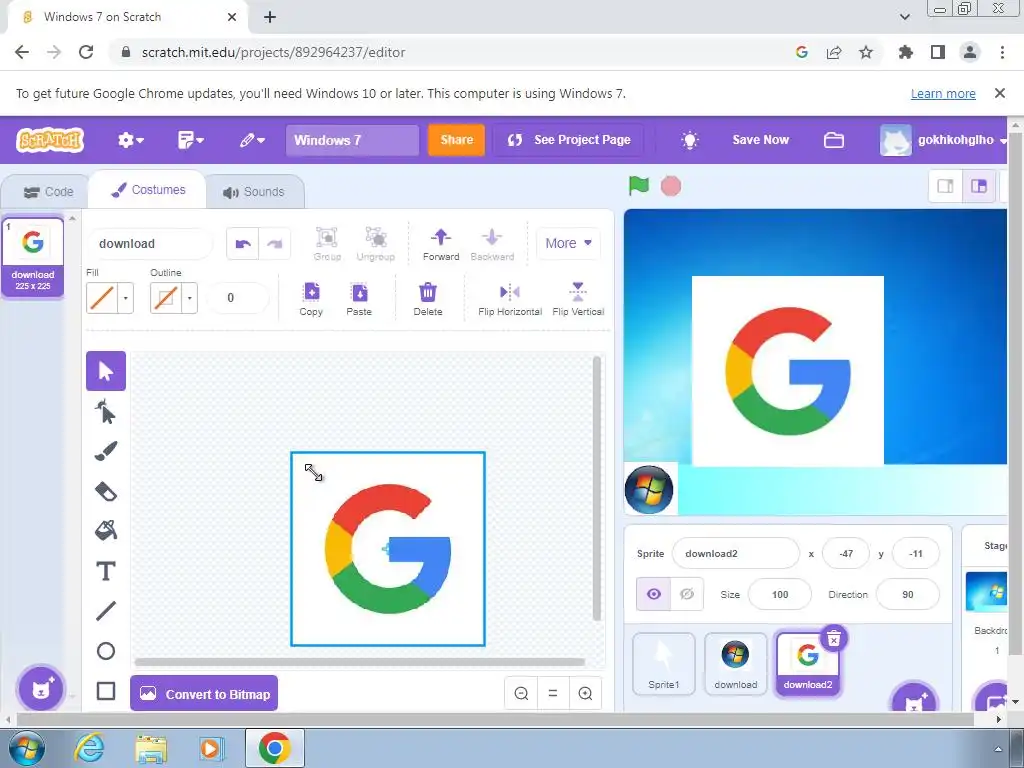Viewport: 1024px width, 768px height.
Task: Select the Fill bucket tool
Action: point(106,530)
